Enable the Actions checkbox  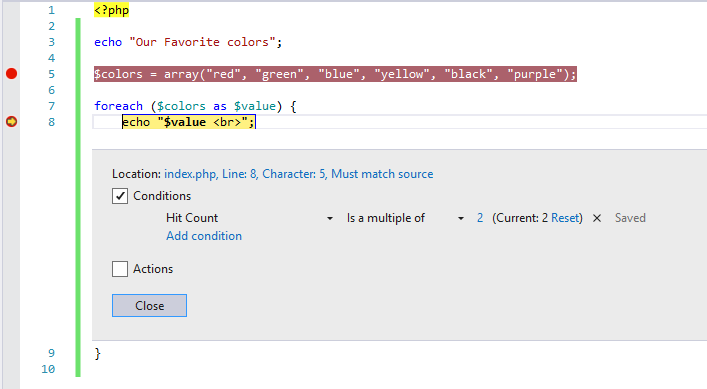120,269
